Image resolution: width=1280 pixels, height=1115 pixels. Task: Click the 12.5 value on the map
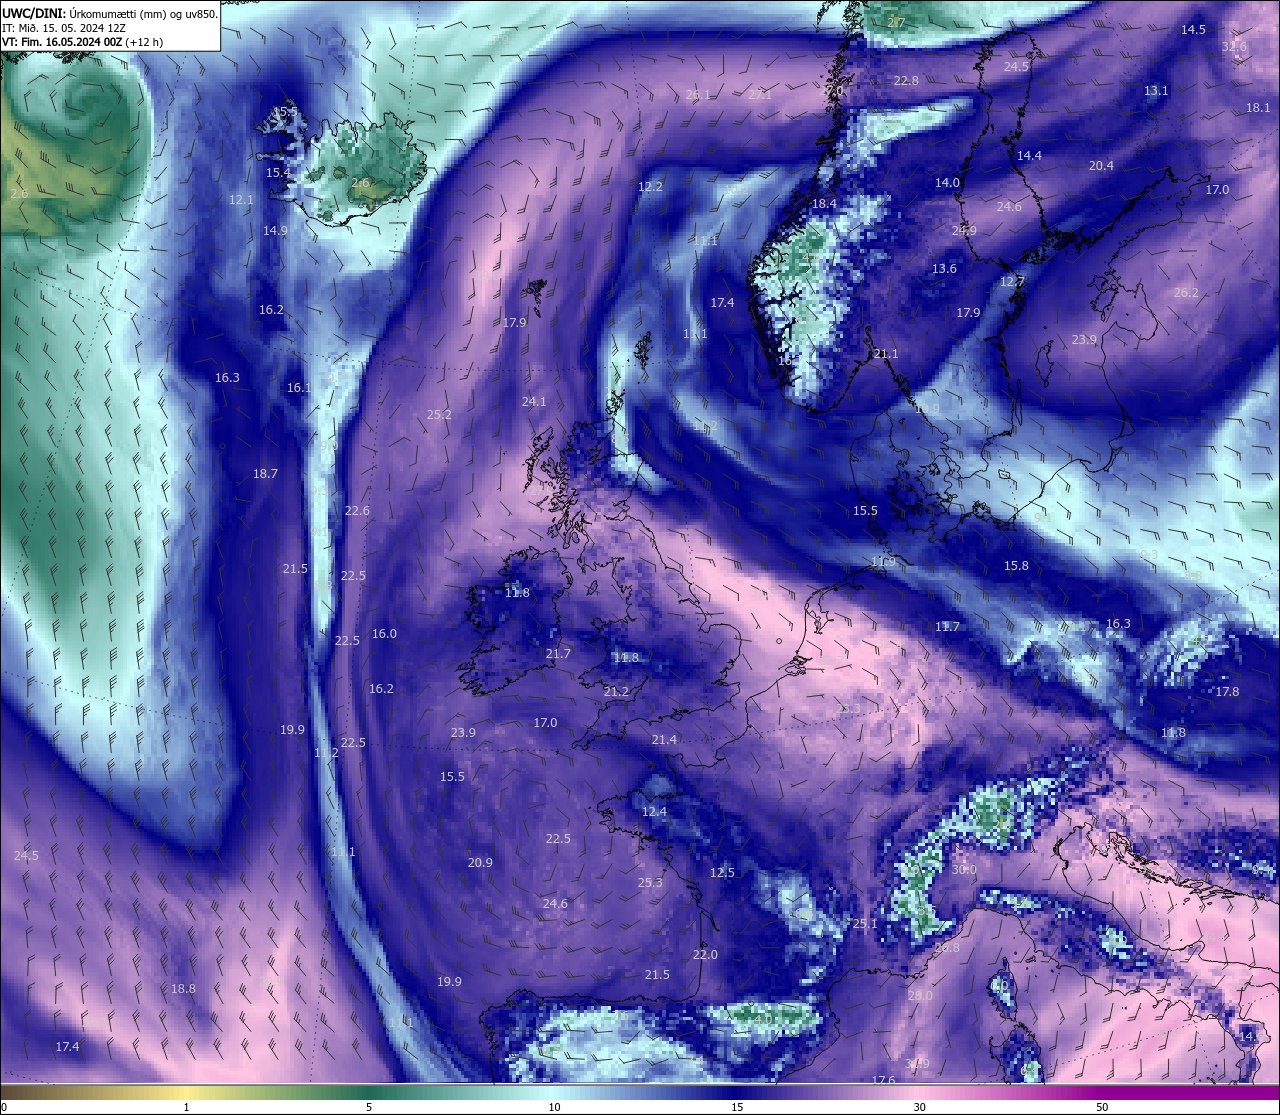click(x=722, y=873)
